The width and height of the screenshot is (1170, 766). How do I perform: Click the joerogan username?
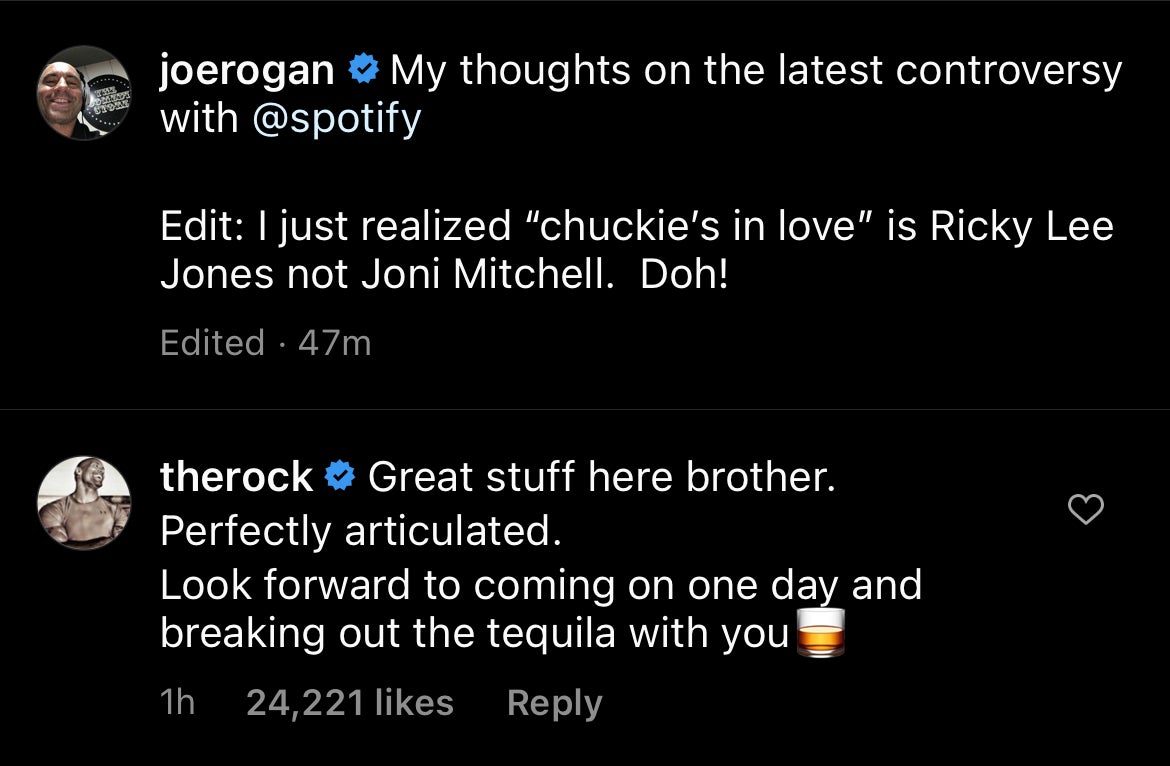(247, 71)
